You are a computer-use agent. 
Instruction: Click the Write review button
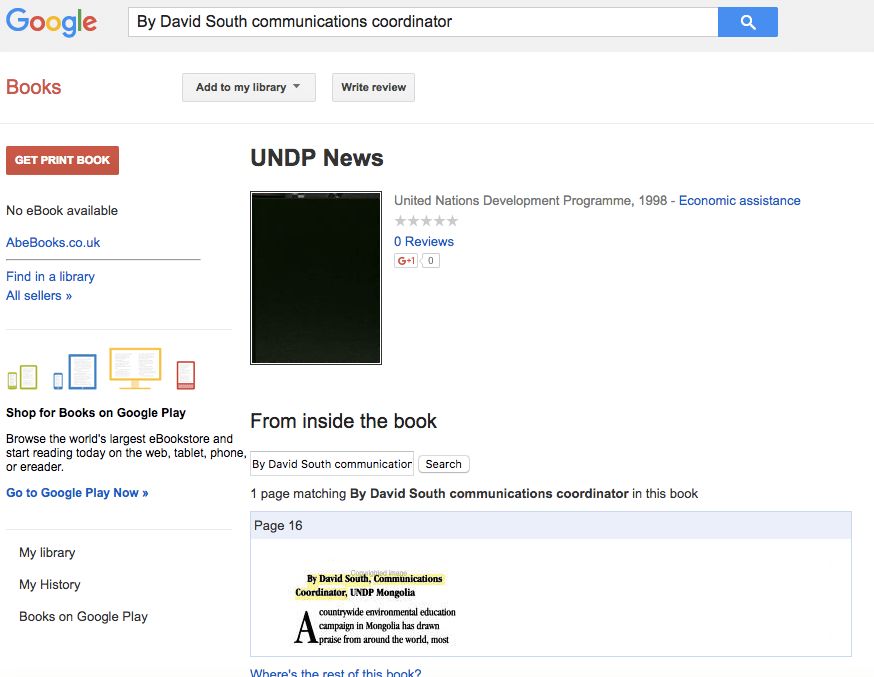click(373, 87)
